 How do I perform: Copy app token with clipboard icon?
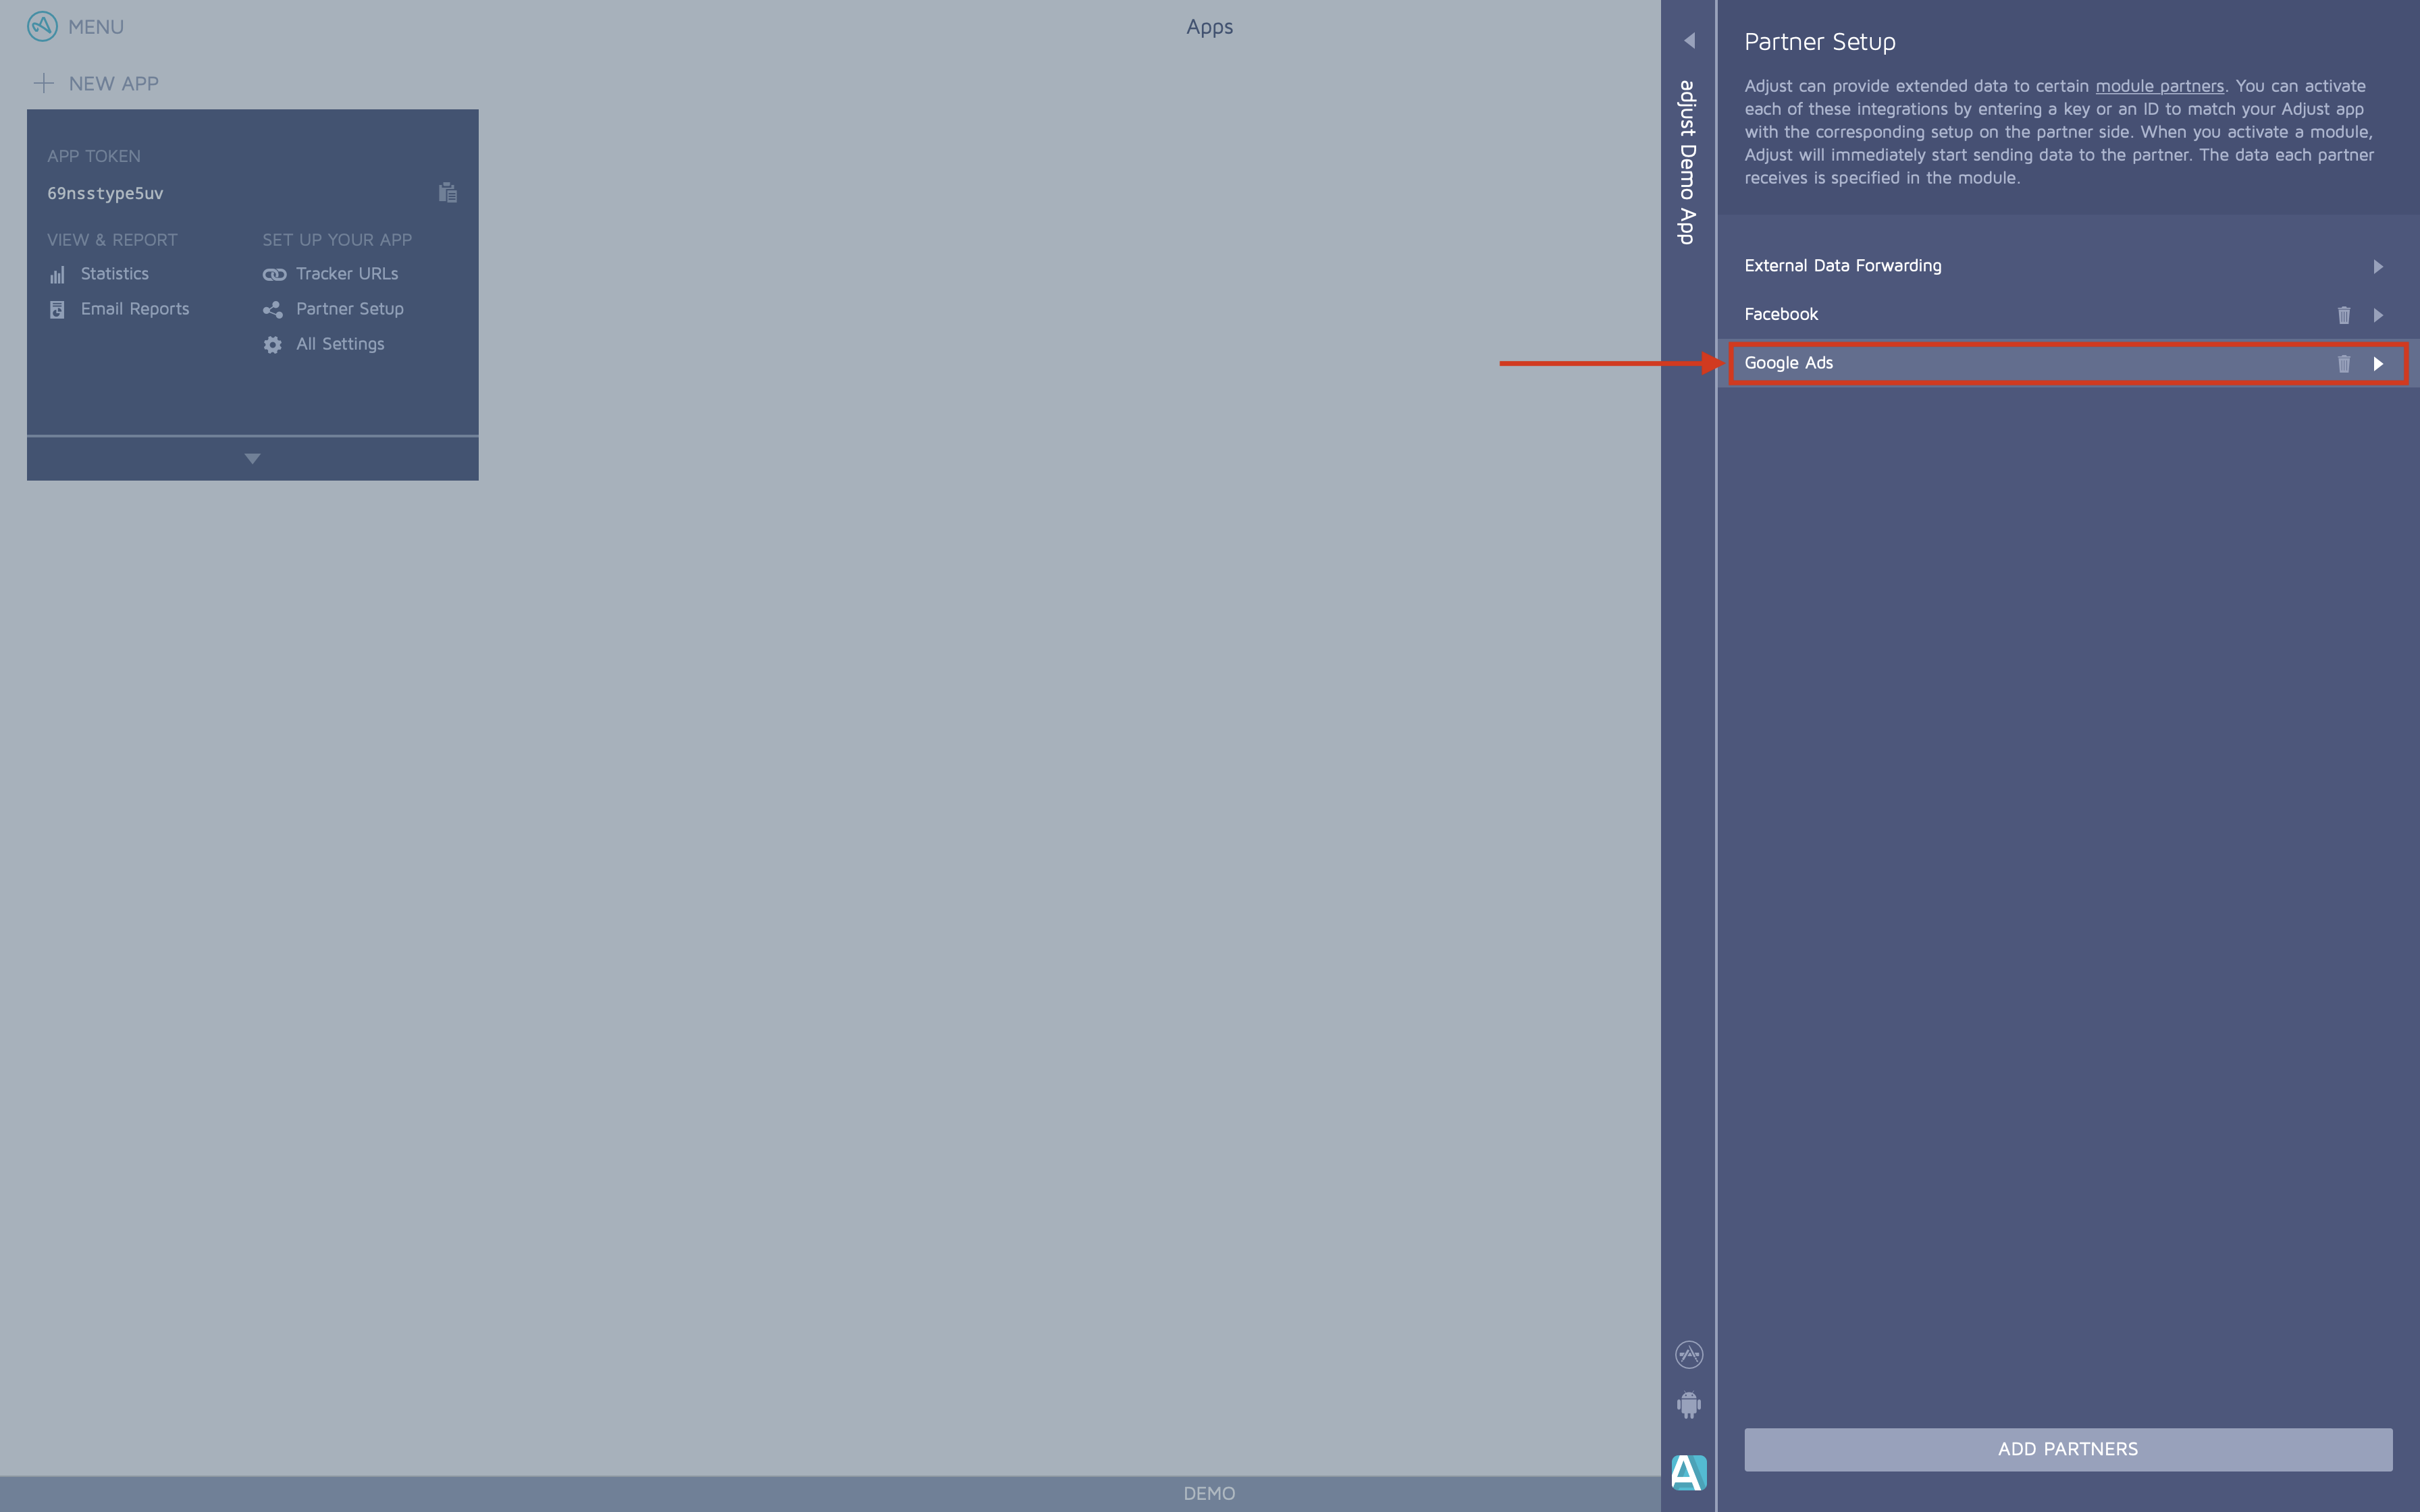(x=447, y=193)
